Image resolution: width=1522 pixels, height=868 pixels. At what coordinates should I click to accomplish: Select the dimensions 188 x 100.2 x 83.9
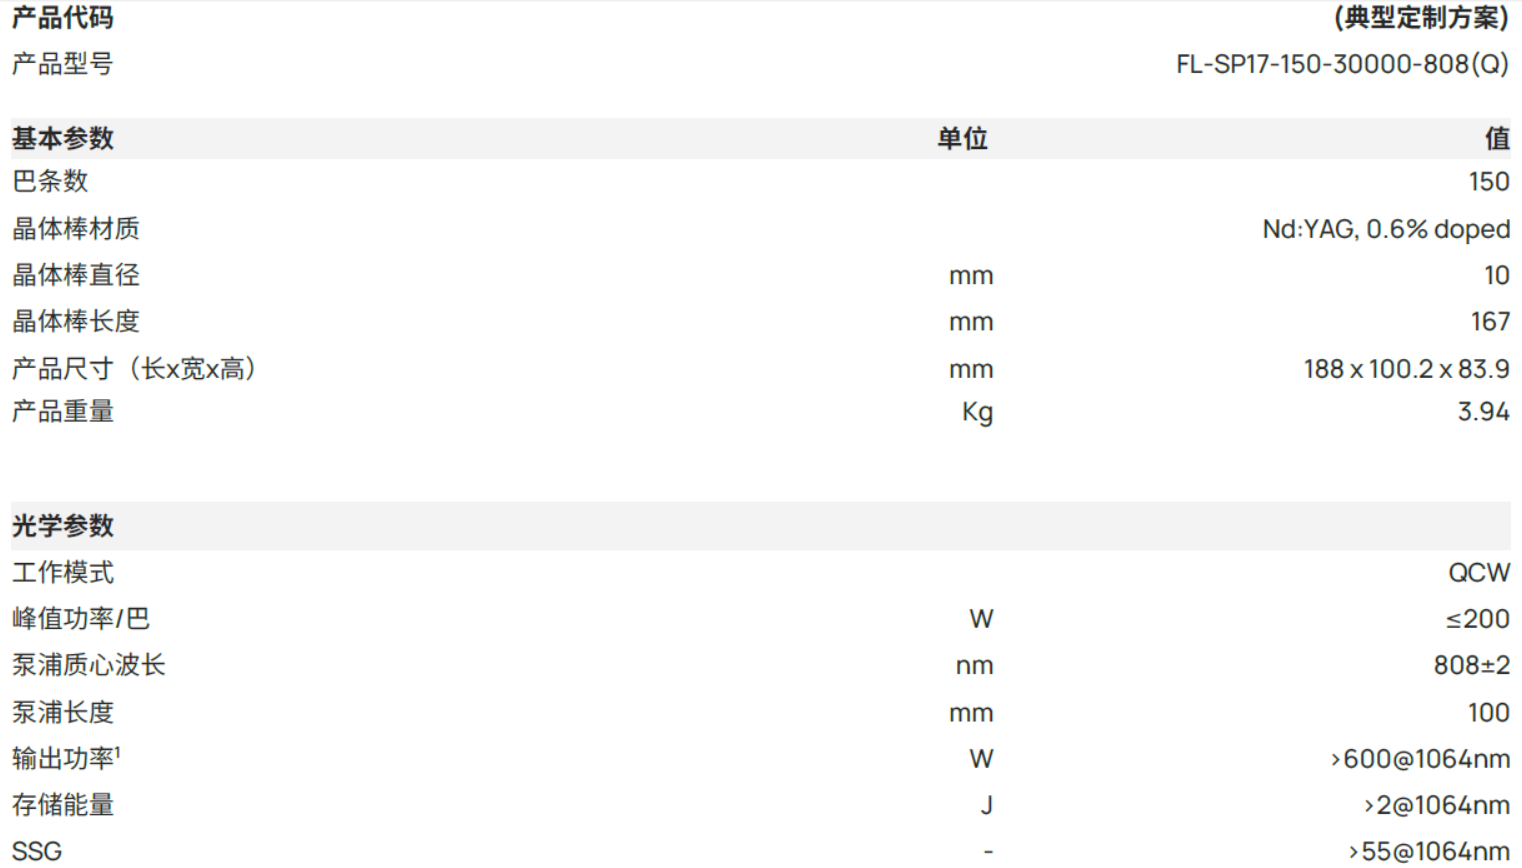click(x=1406, y=369)
